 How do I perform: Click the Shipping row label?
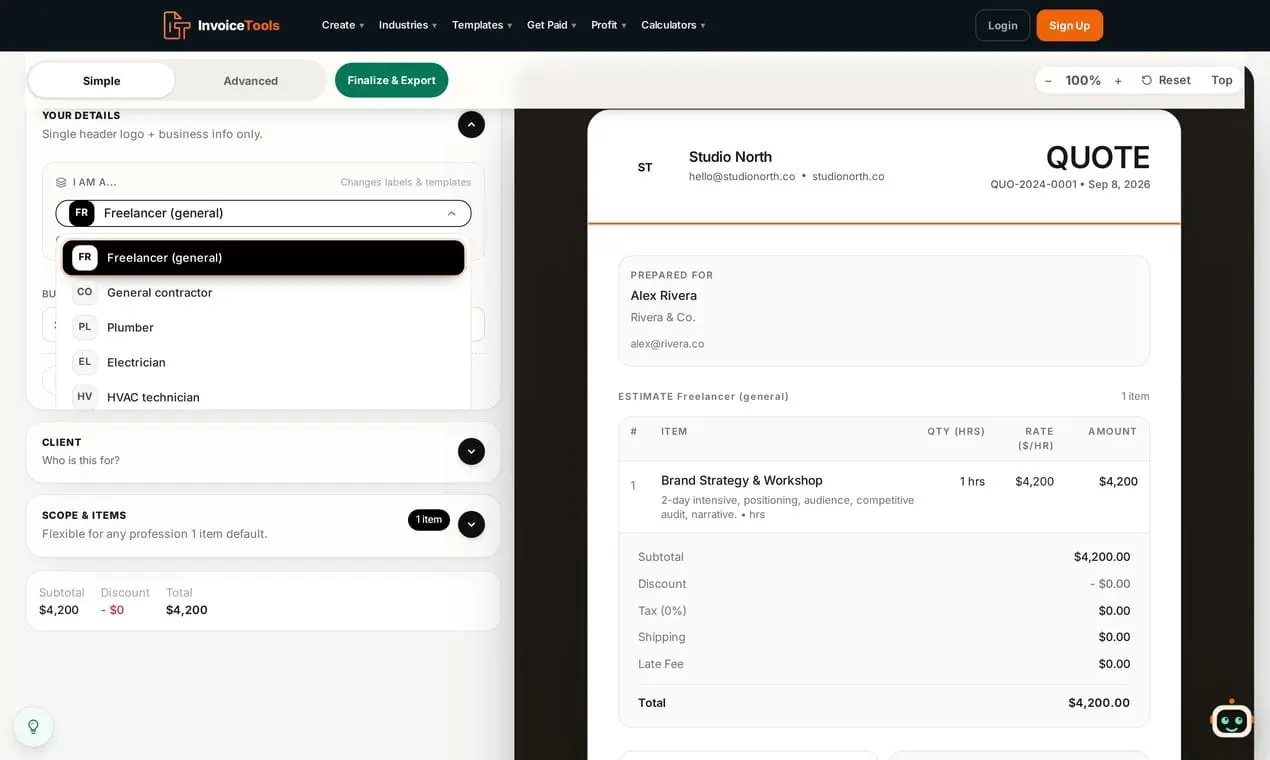[x=662, y=637]
